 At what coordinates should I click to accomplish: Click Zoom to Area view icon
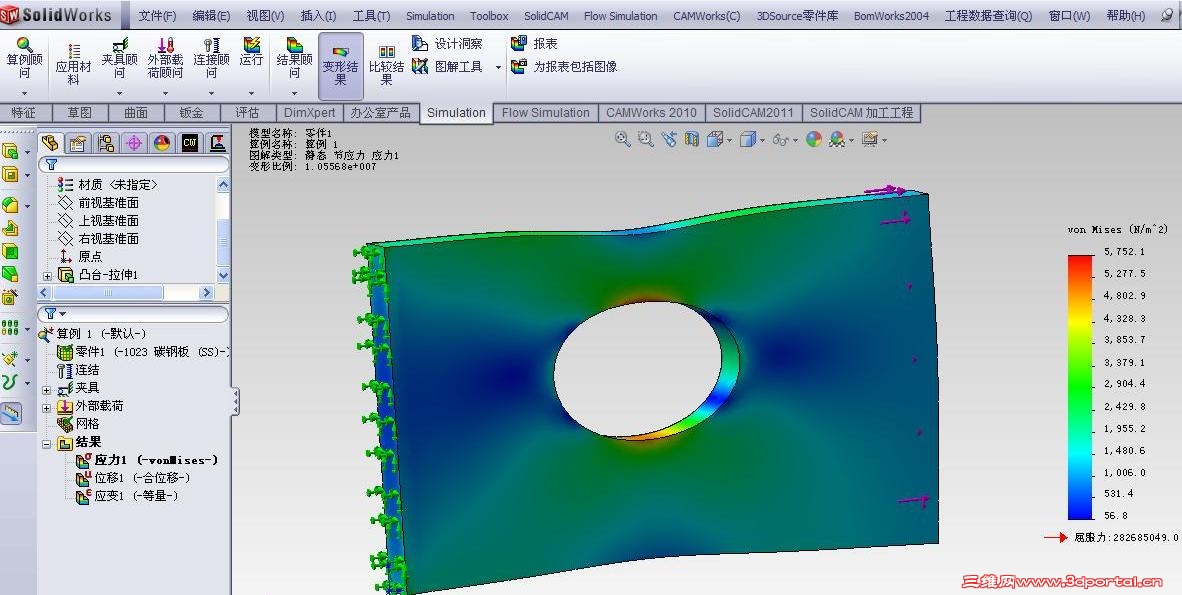(645, 139)
